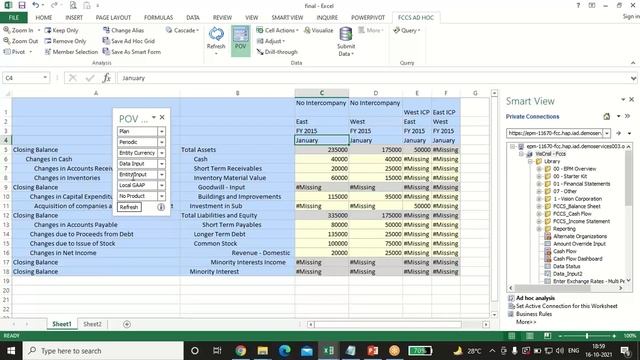Toggle the POV ribbon button

240,40
